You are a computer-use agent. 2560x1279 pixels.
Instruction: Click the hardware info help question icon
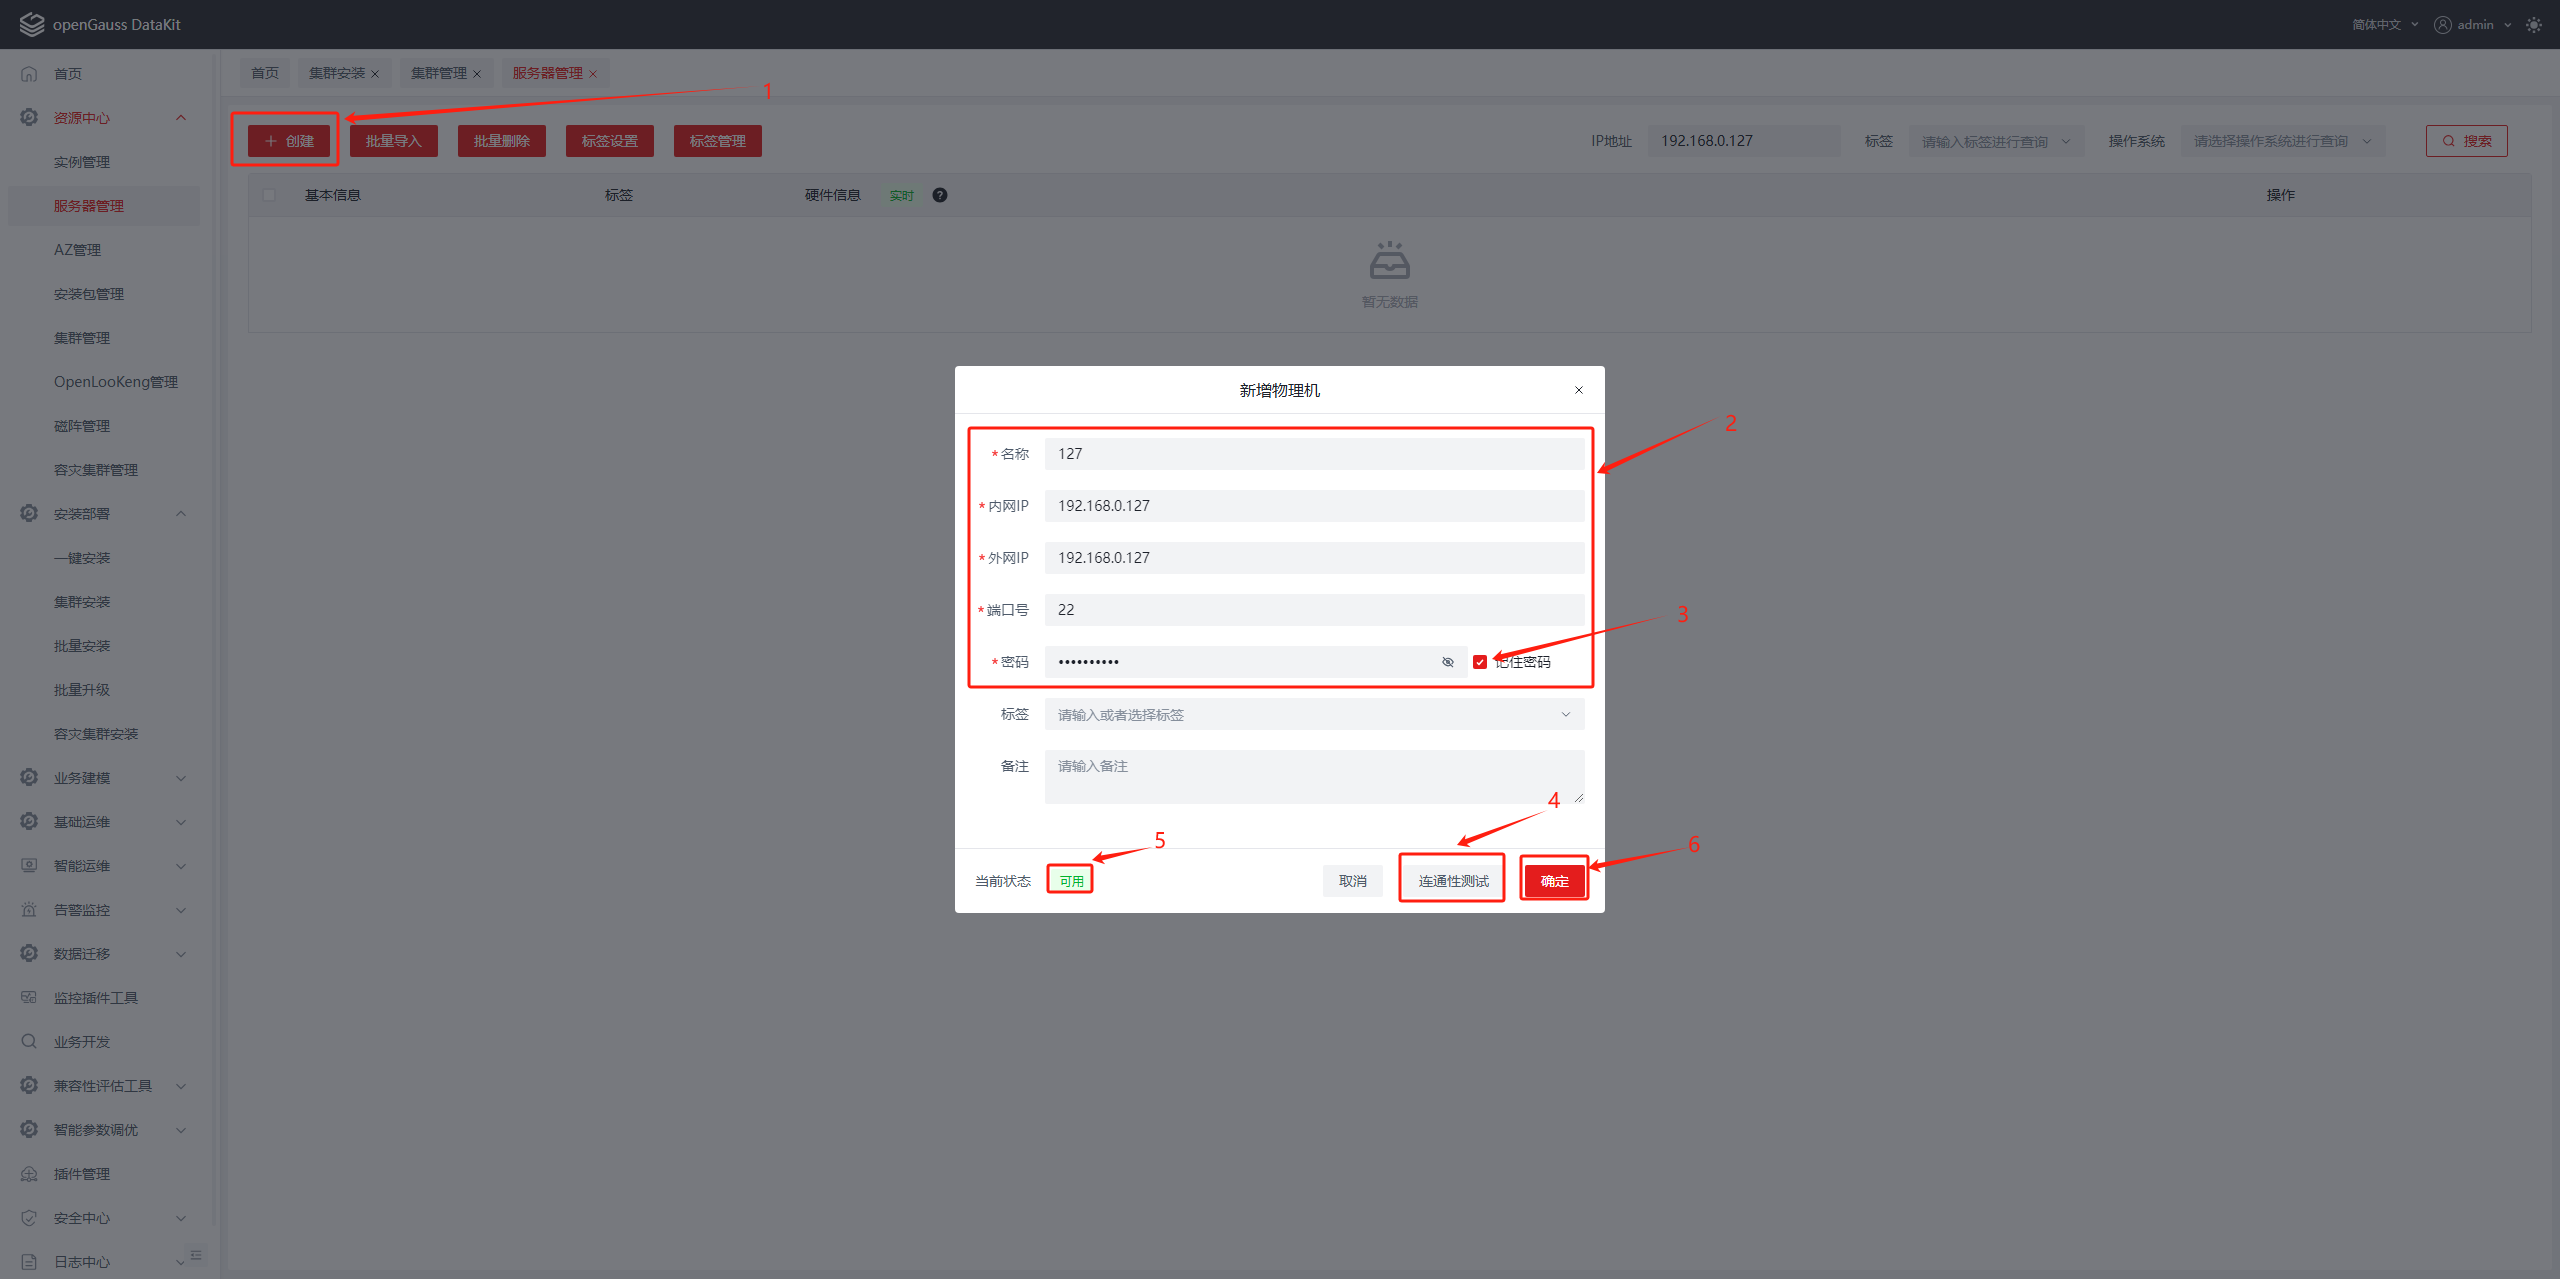(939, 195)
